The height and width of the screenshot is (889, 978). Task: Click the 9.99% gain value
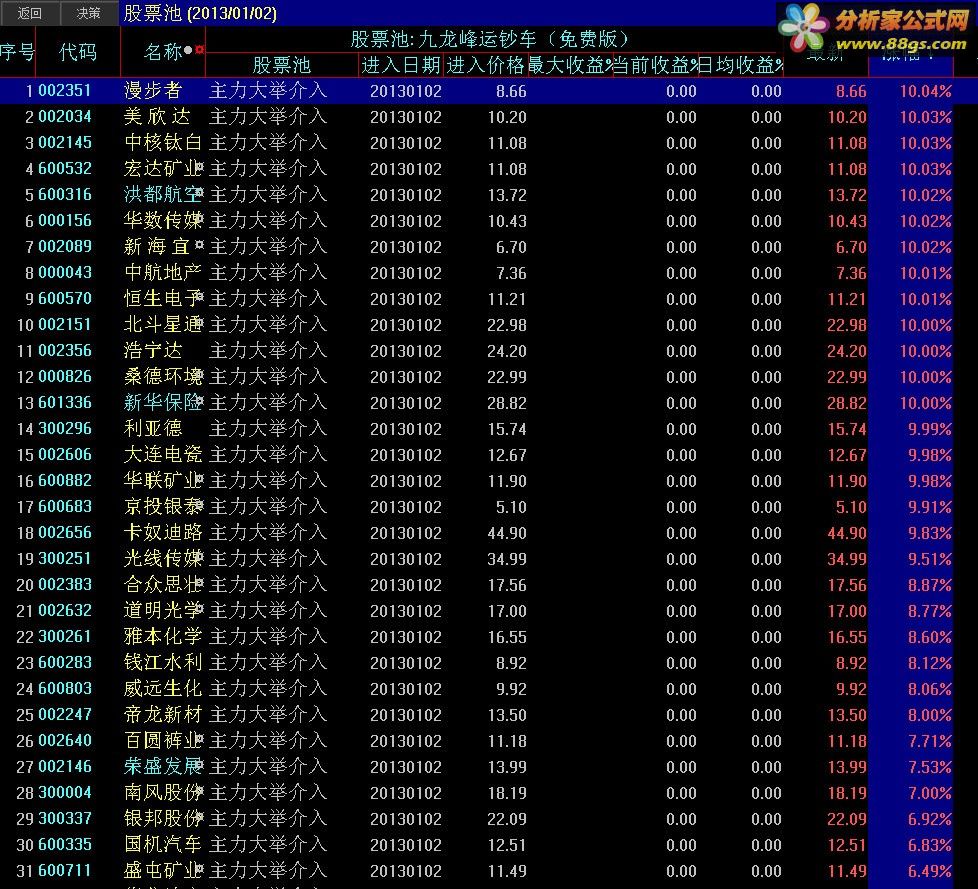point(930,429)
